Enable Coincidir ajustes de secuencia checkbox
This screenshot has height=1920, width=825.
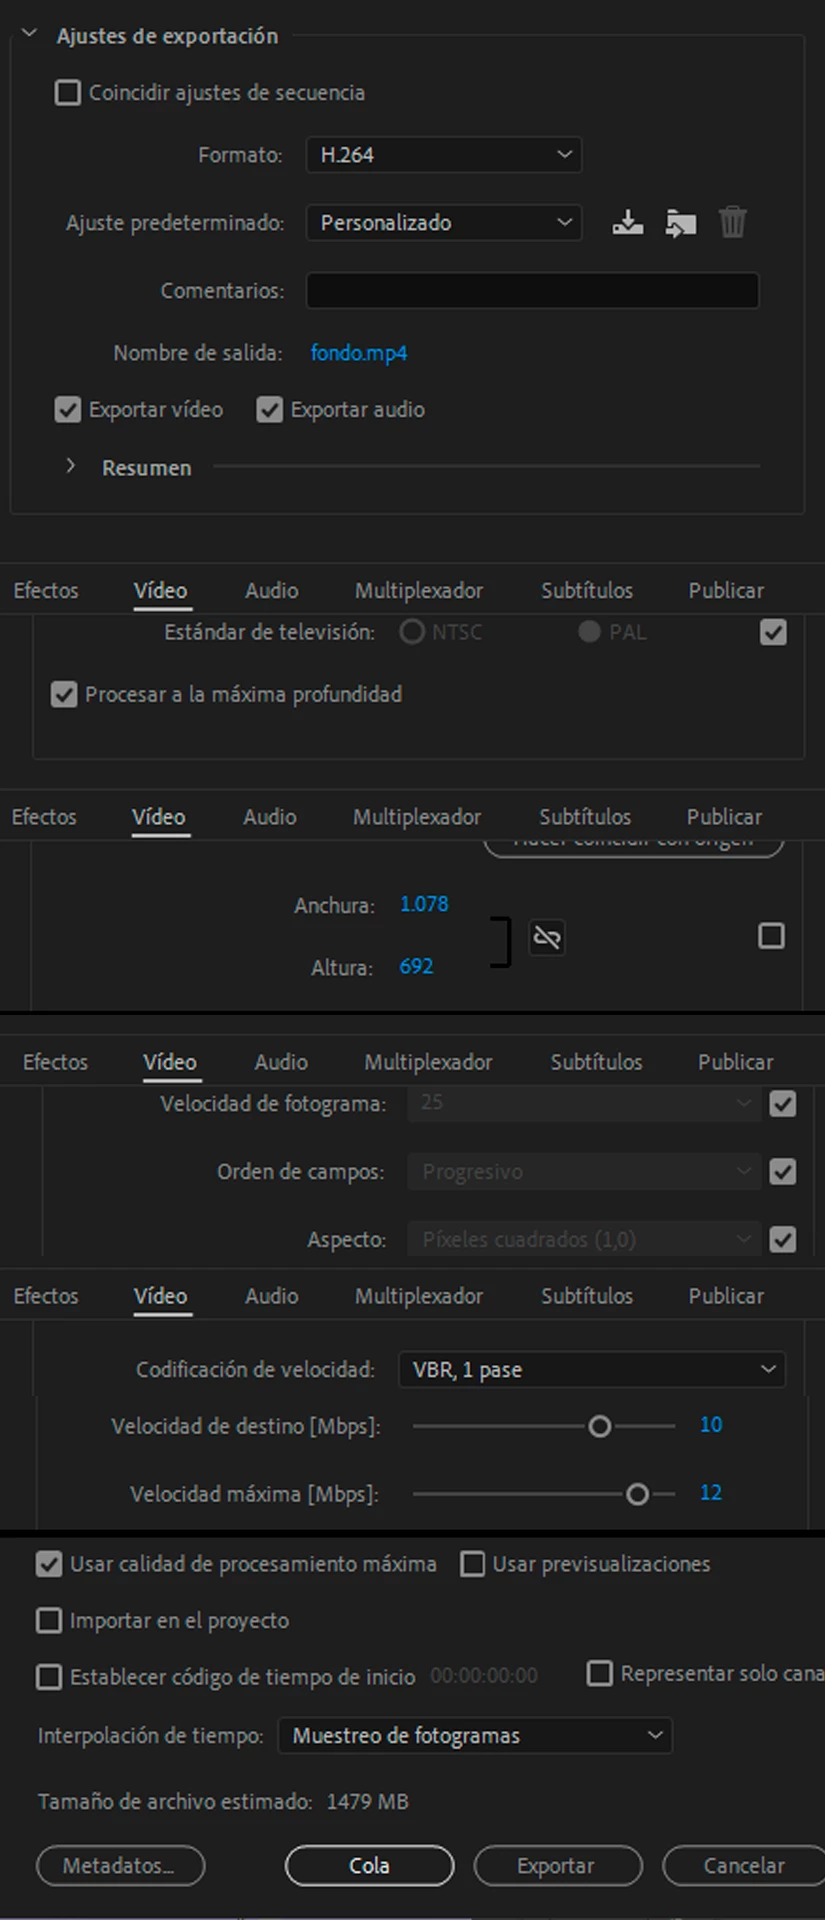click(x=68, y=93)
